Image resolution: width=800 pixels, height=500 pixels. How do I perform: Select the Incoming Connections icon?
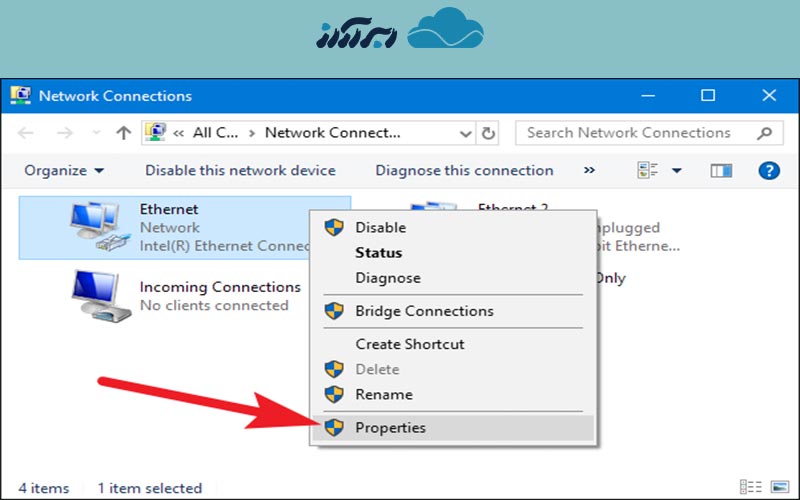click(98, 296)
